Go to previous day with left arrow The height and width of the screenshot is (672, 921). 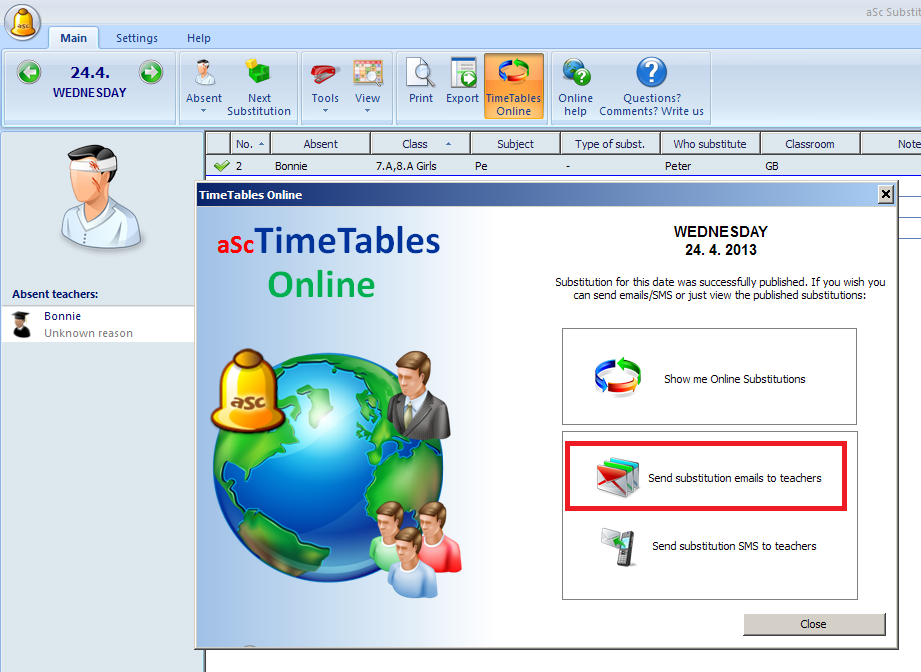pyautogui.click(x=29, y=72)
